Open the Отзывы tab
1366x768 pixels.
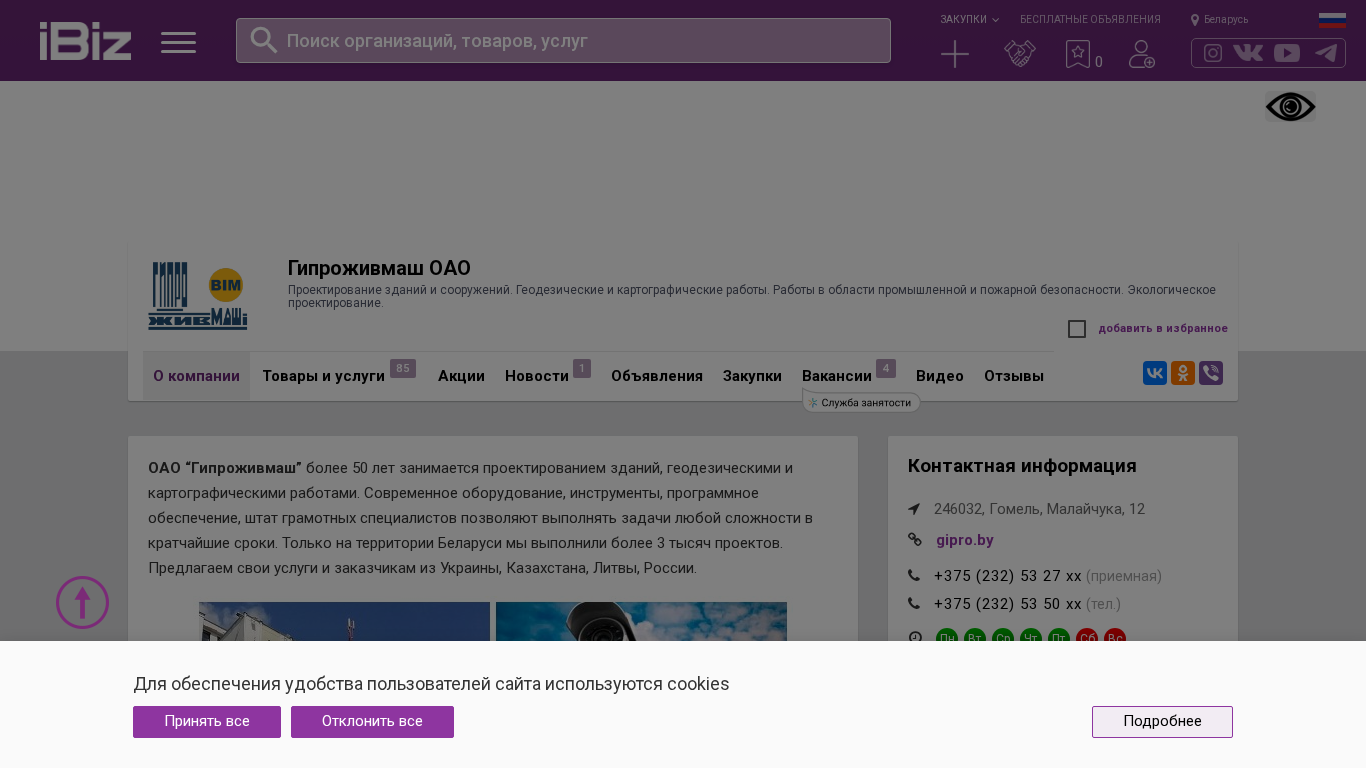click(x=1014, y=376)
